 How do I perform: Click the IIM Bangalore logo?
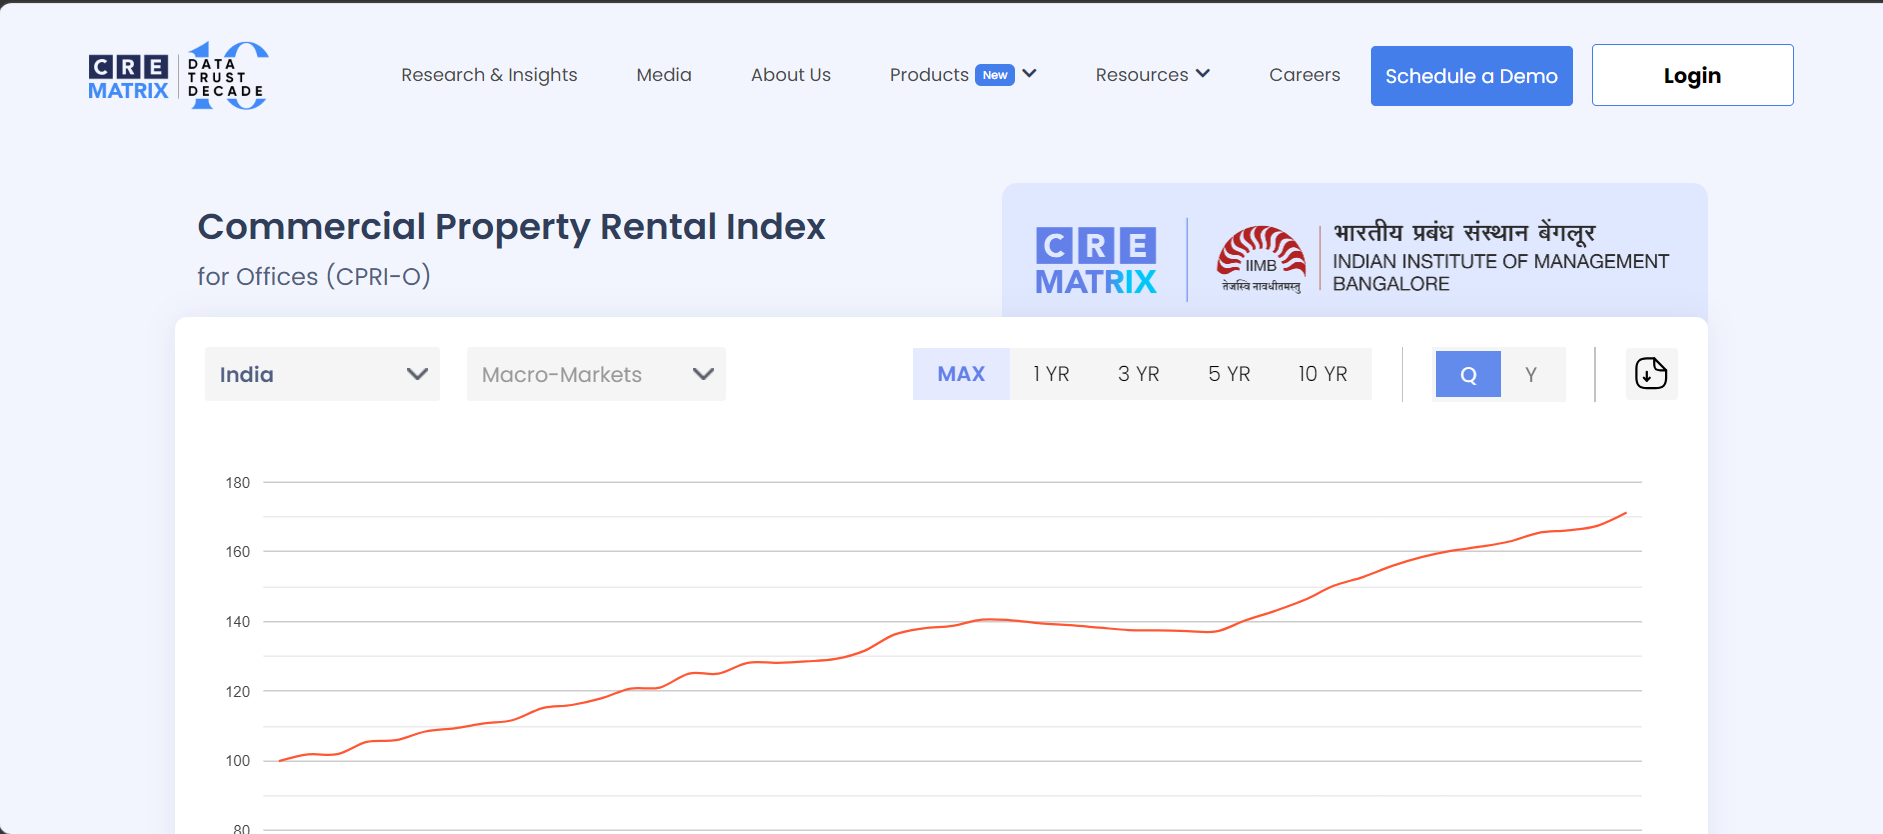tap(1261, 259)
